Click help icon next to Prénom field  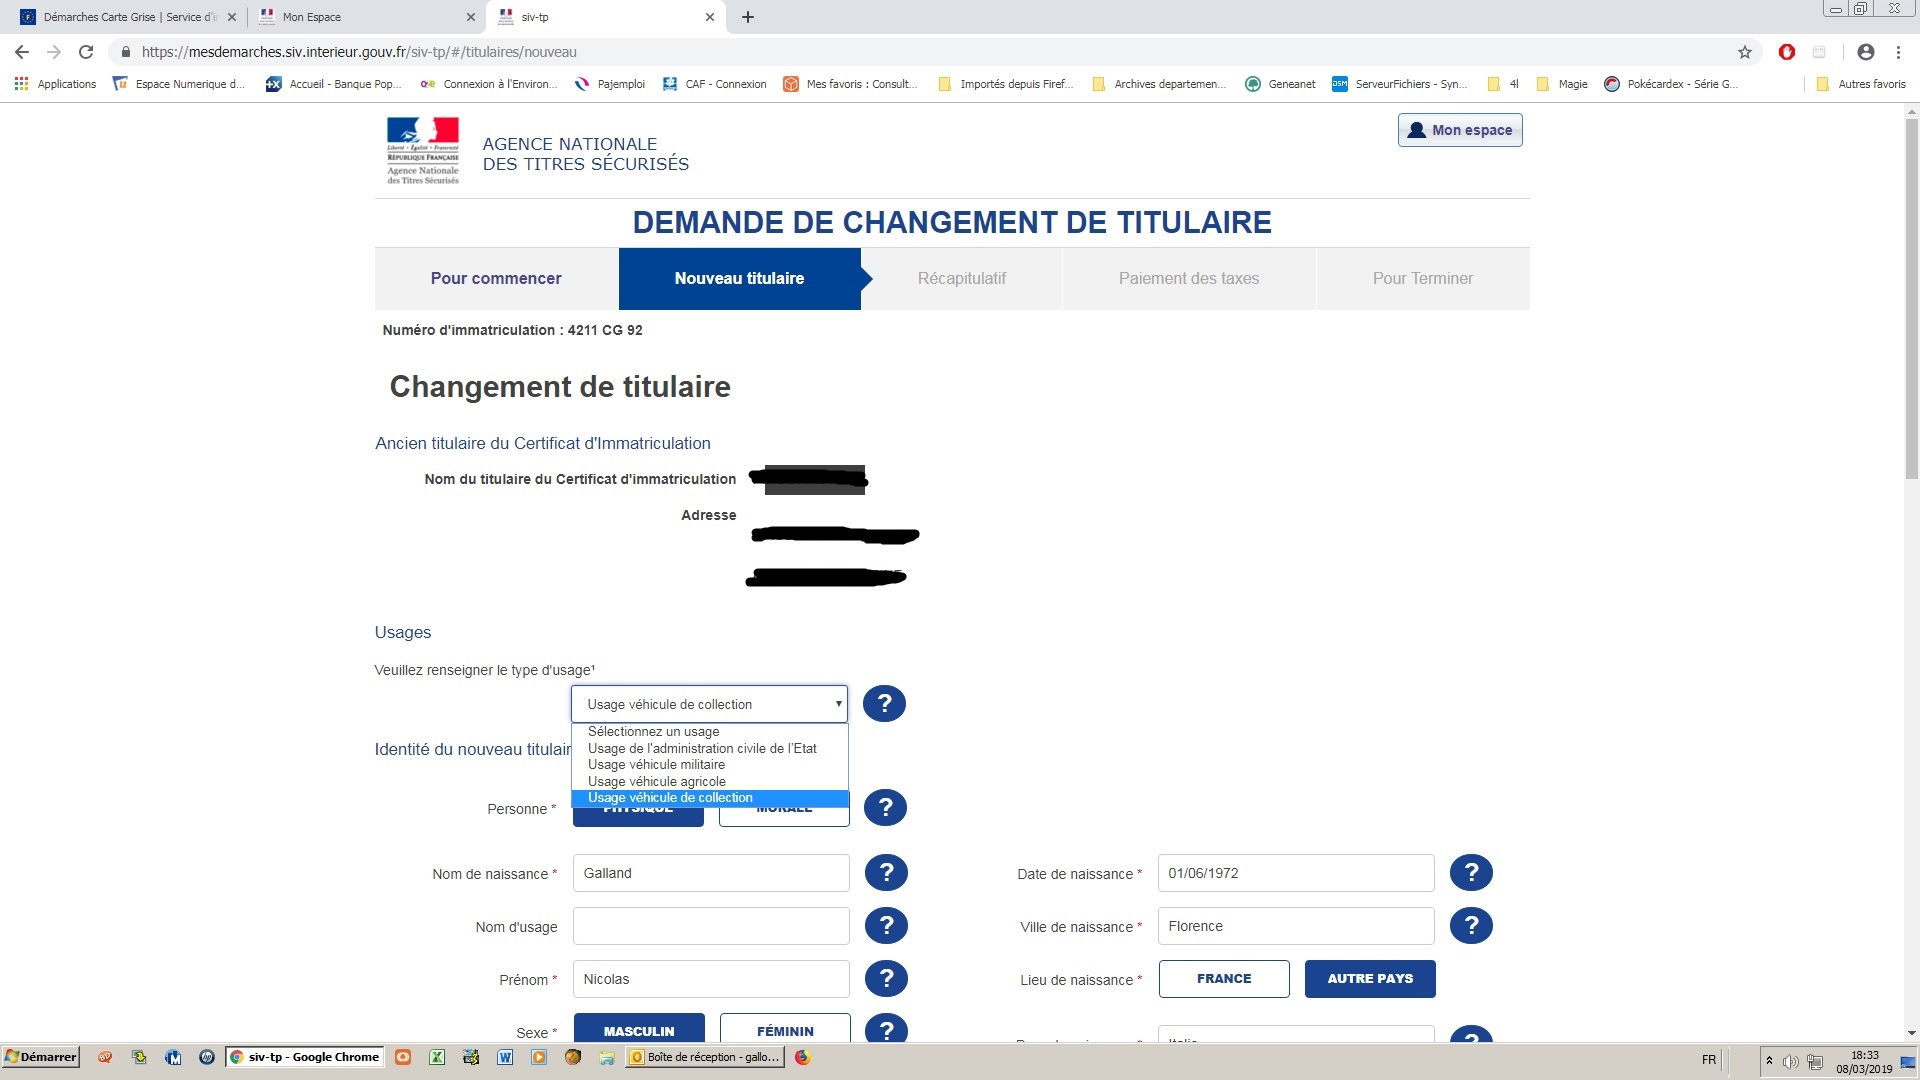[886, 979]
